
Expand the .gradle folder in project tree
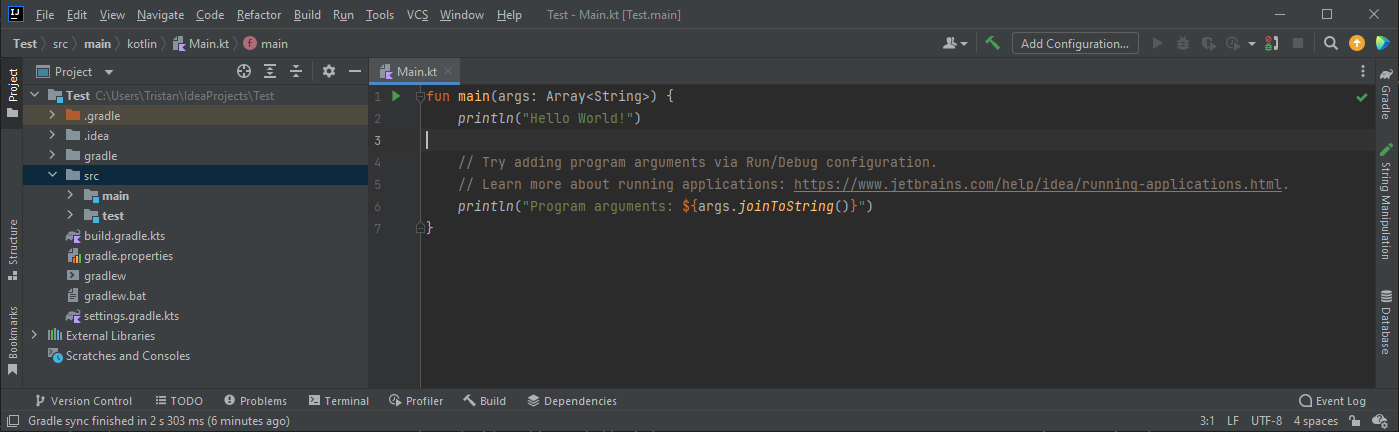click(52, 116)
